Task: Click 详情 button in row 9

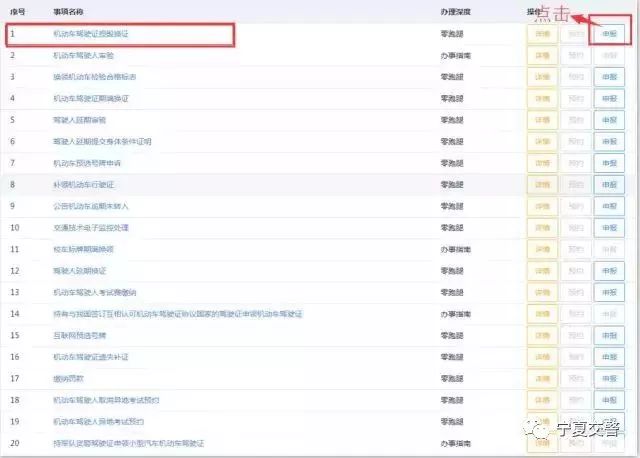Action: [x=542, y=206]
